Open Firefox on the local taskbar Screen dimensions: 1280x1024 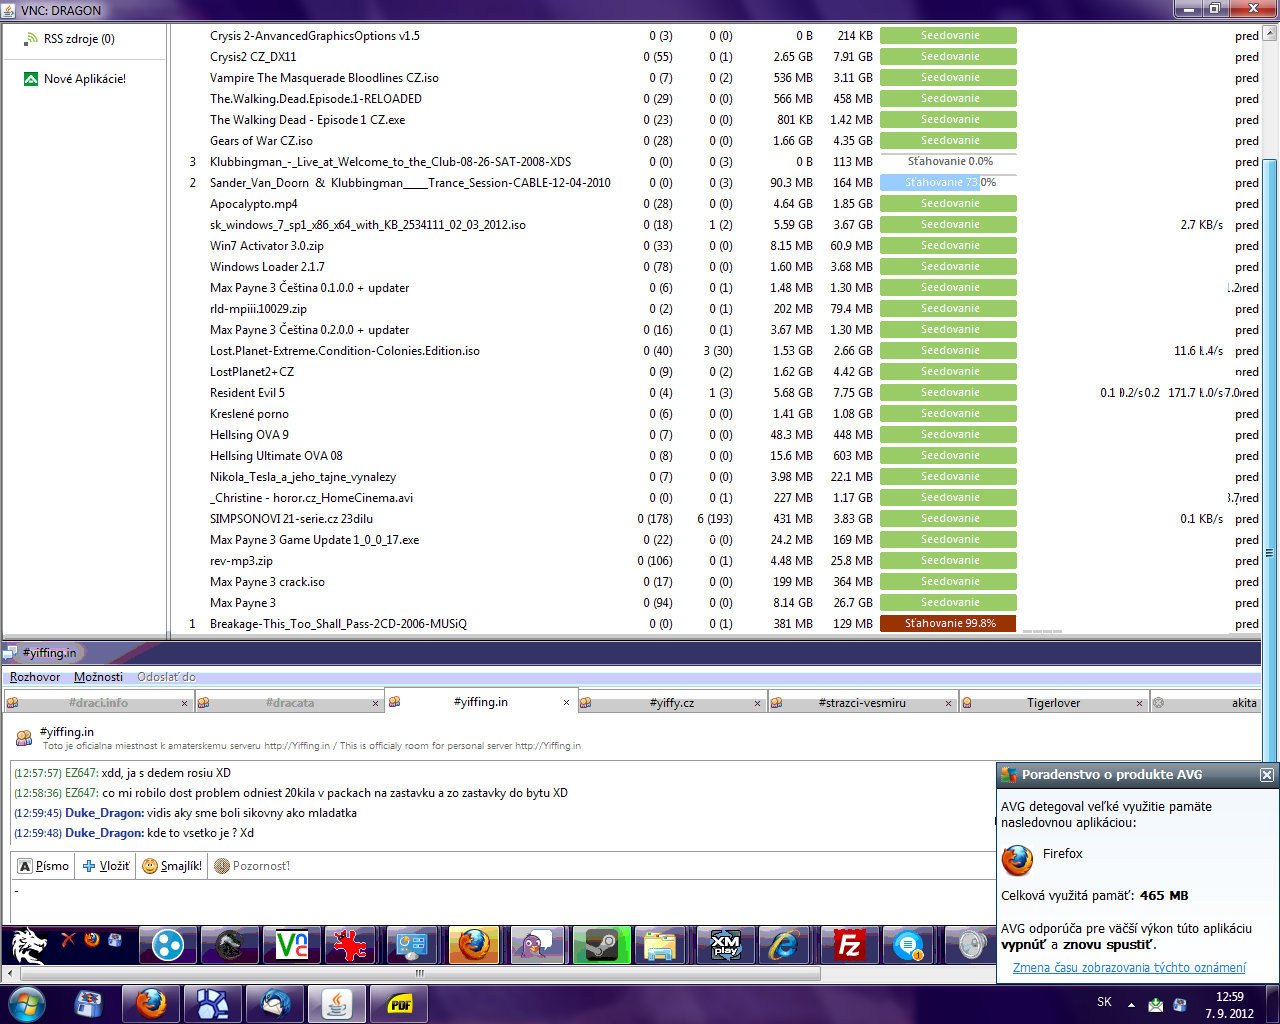pyautogui.click(x=151, y=1004)
